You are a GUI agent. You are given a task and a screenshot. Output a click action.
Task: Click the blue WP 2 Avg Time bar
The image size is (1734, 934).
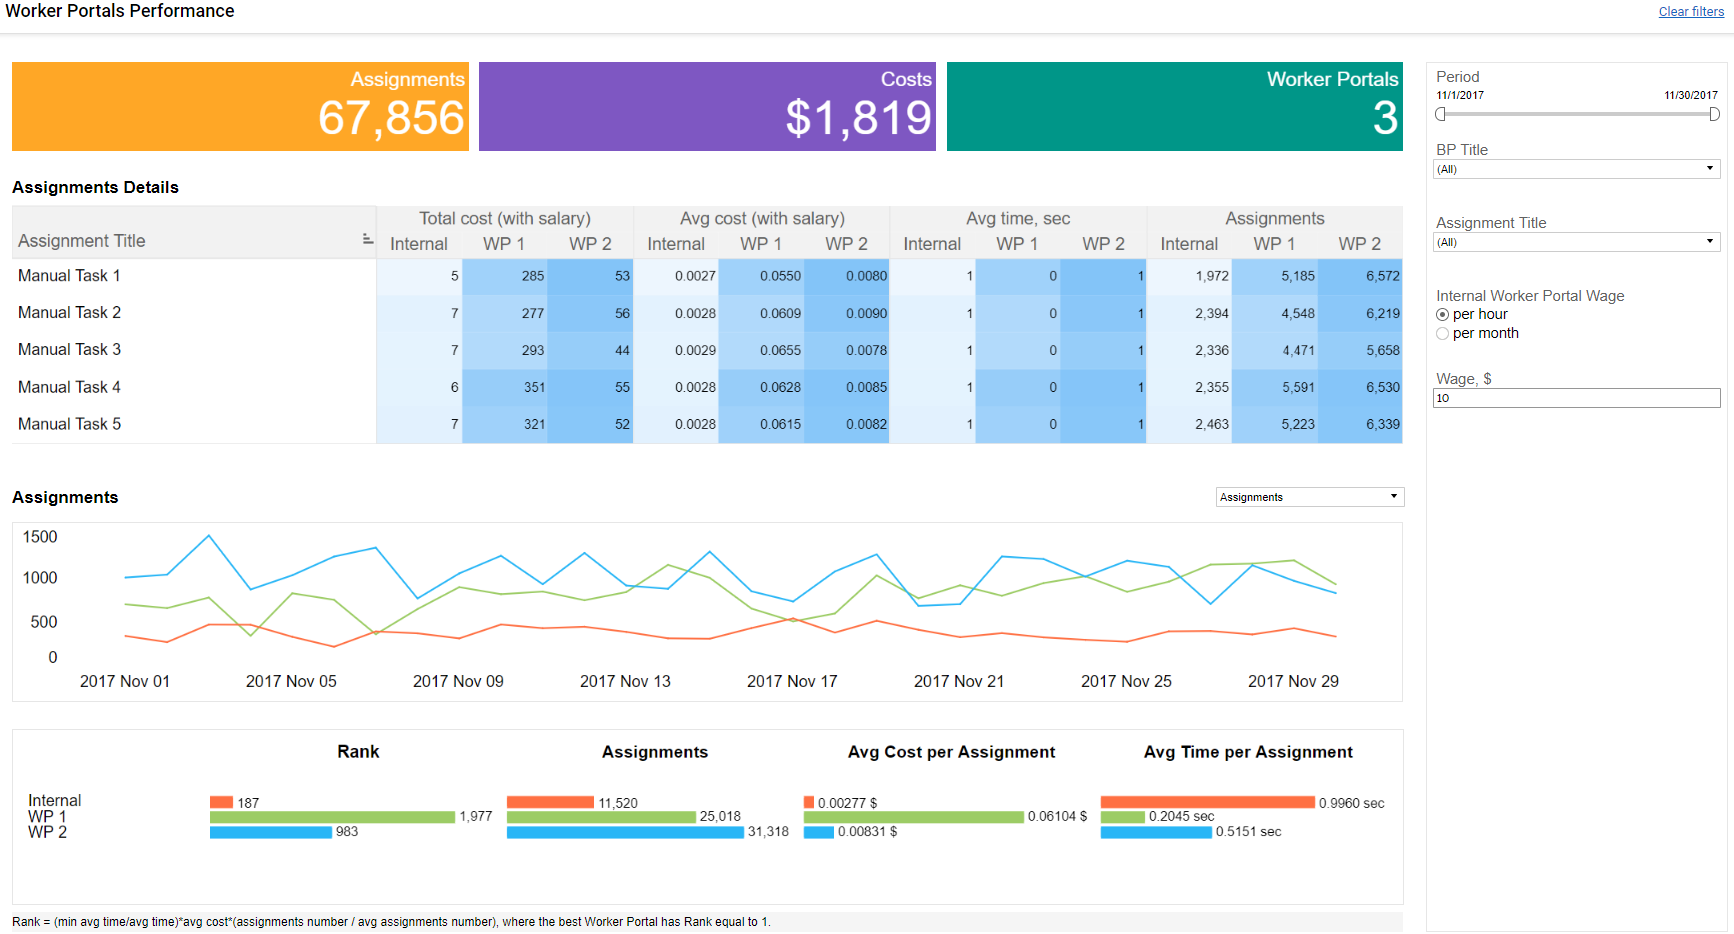(x=1156, y=832)
